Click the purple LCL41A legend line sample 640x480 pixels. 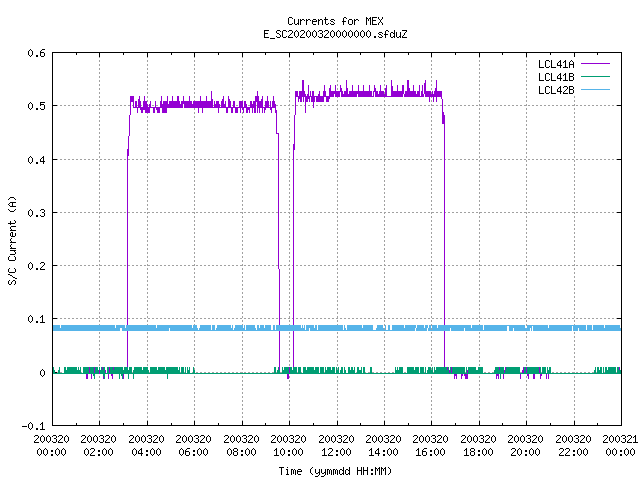point(595,64)
